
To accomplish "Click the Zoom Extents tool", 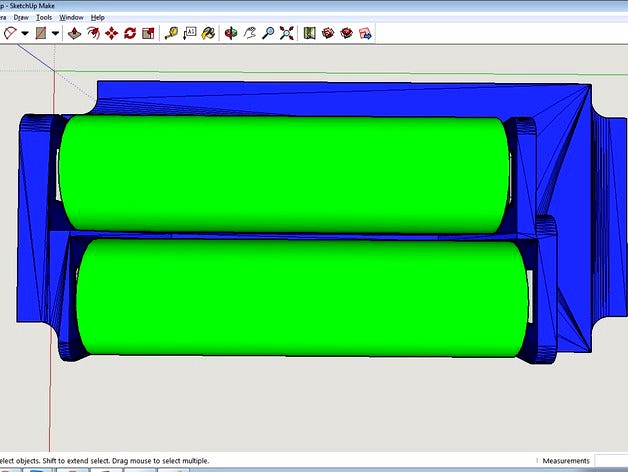I will tap(287, 33).
